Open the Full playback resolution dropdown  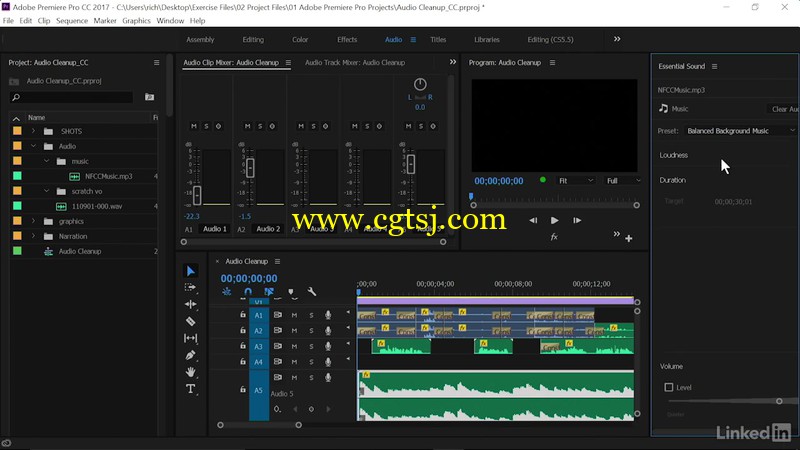click(622, 181)
